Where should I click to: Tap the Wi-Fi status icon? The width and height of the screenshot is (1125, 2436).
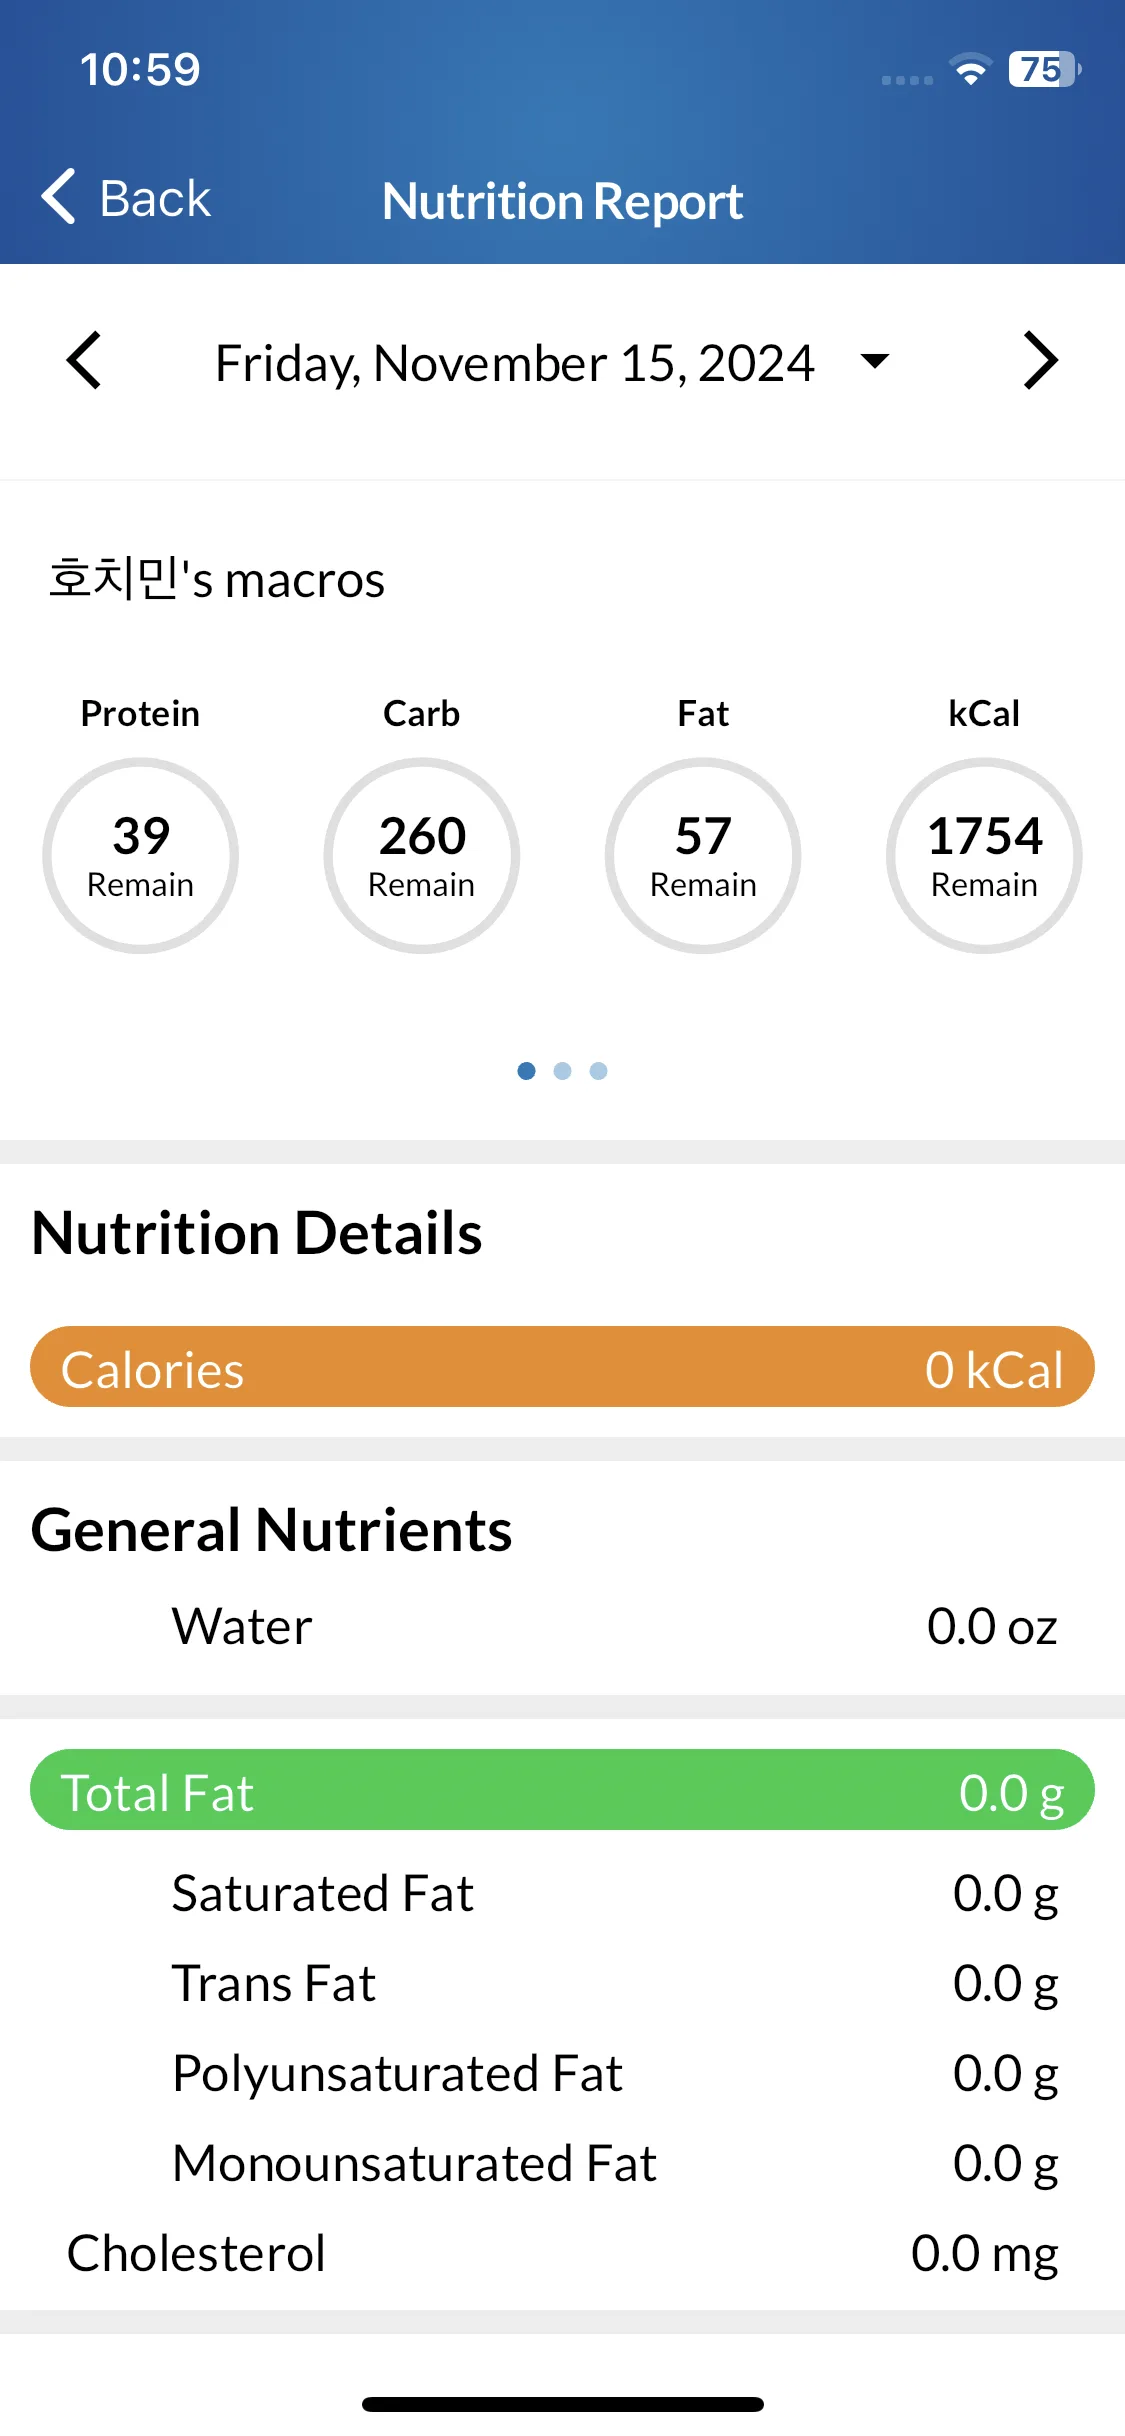point(970,70)
